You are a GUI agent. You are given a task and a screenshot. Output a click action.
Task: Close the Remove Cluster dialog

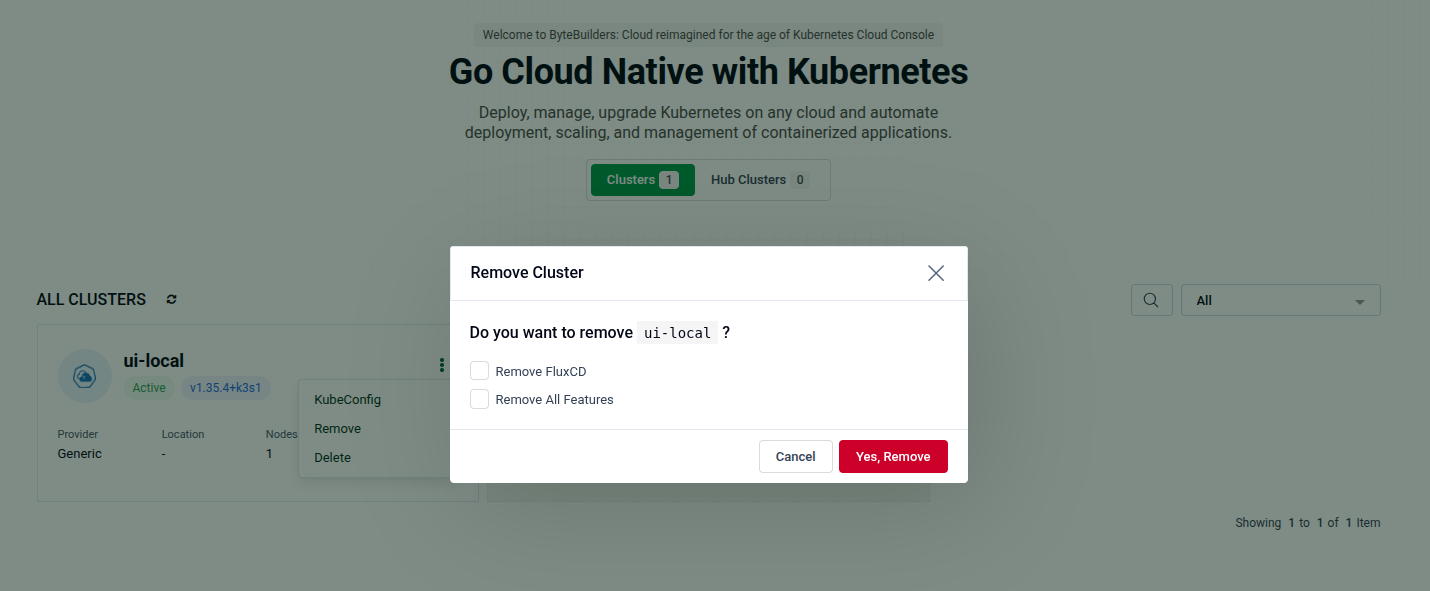[x=936, y=273]
